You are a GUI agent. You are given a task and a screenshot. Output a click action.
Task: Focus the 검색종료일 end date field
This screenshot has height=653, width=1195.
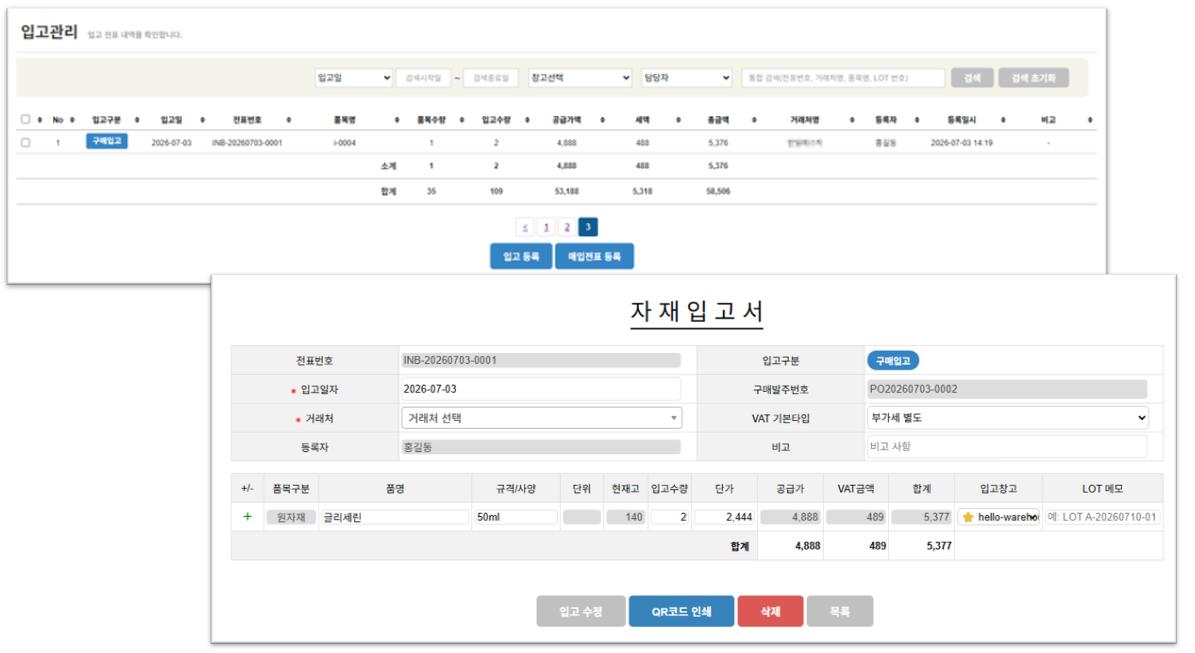(491, 78)
